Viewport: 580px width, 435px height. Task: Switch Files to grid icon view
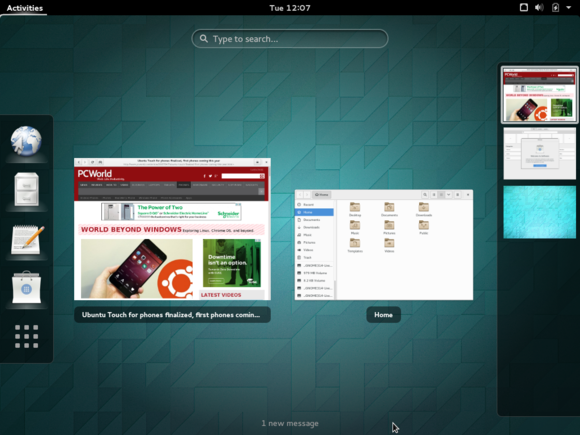(x=441, y=195)
